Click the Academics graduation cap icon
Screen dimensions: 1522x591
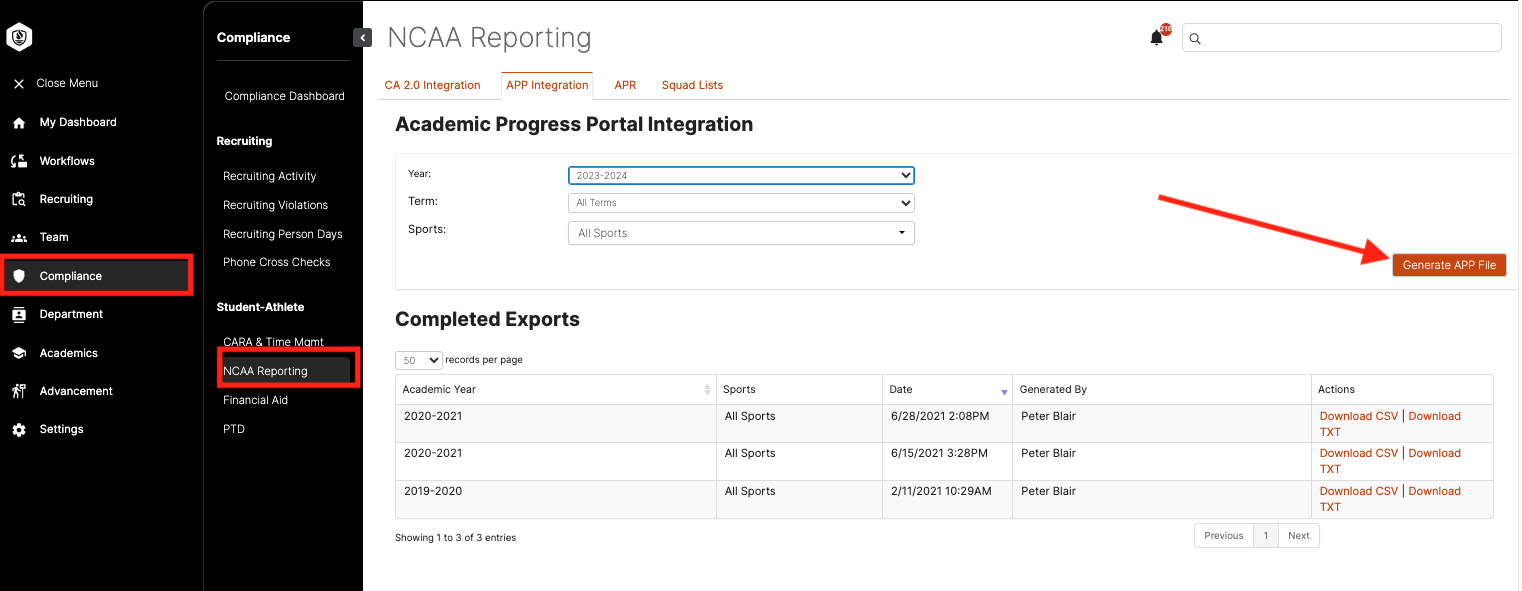(x=19, y=353)
